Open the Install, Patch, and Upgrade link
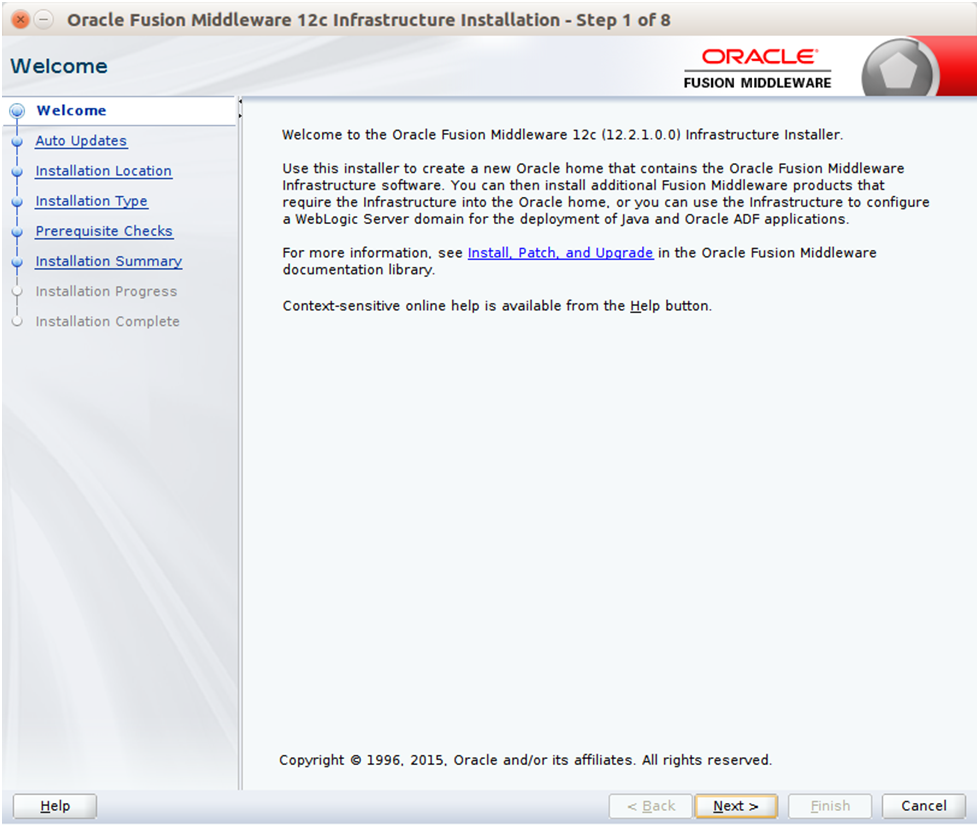Viewport: 979px width, 827px height. (x=561, y=253)
